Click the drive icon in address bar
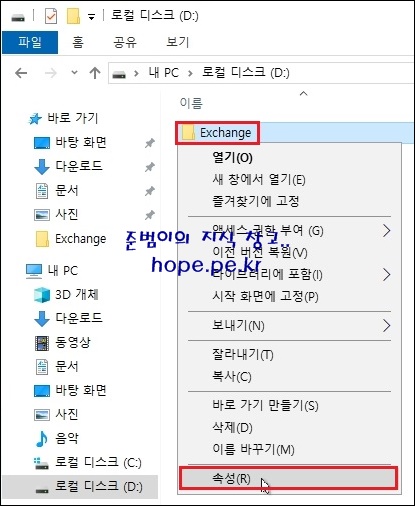 (119, 74)
